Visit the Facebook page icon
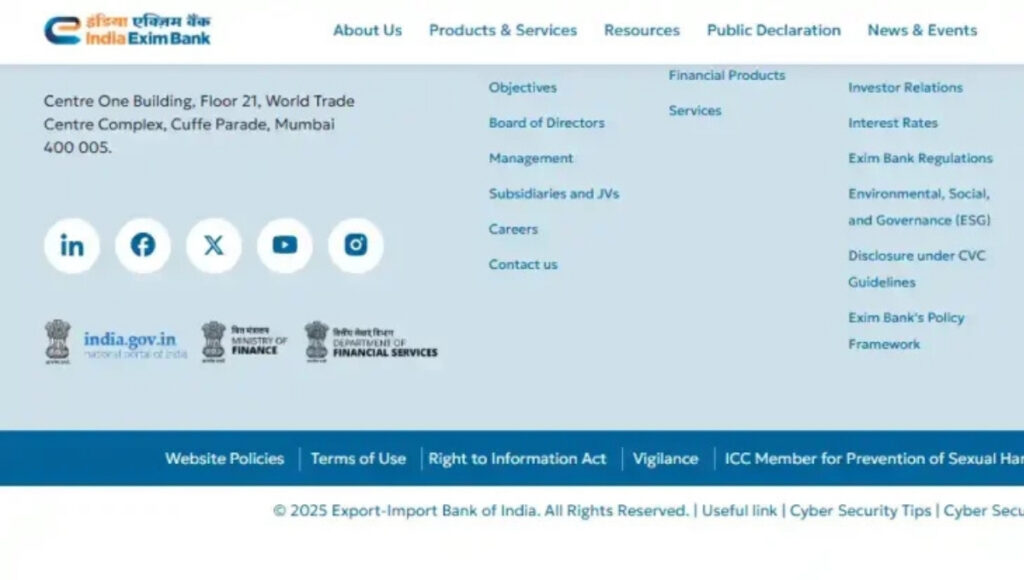 [x=143, y=246]
